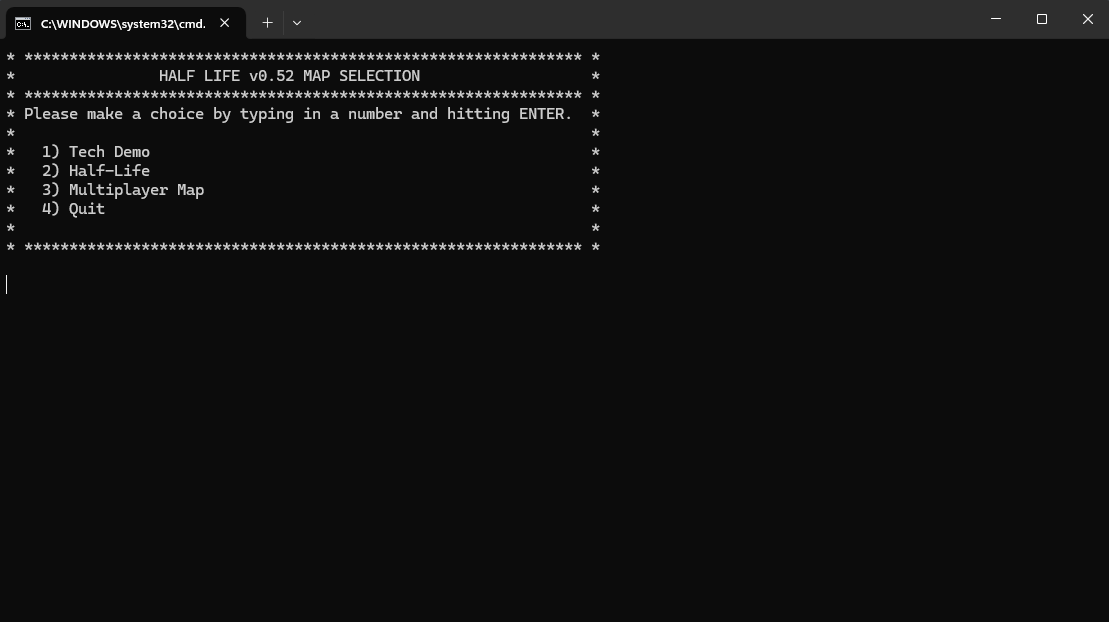Click the "4) Quit" menu line
Viewport: 1109px width, 622px height.
coord(73,209)
